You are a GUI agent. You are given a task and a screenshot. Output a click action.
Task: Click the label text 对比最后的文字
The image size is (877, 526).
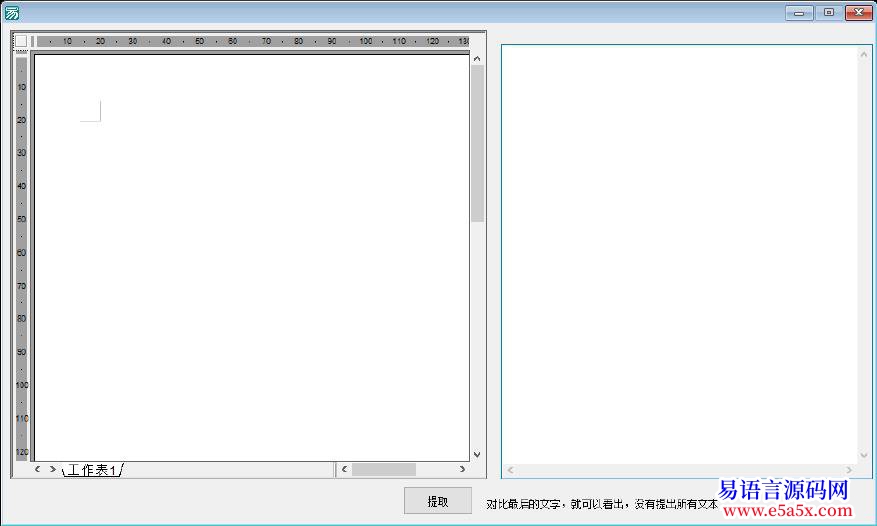(x=523, y=504)
